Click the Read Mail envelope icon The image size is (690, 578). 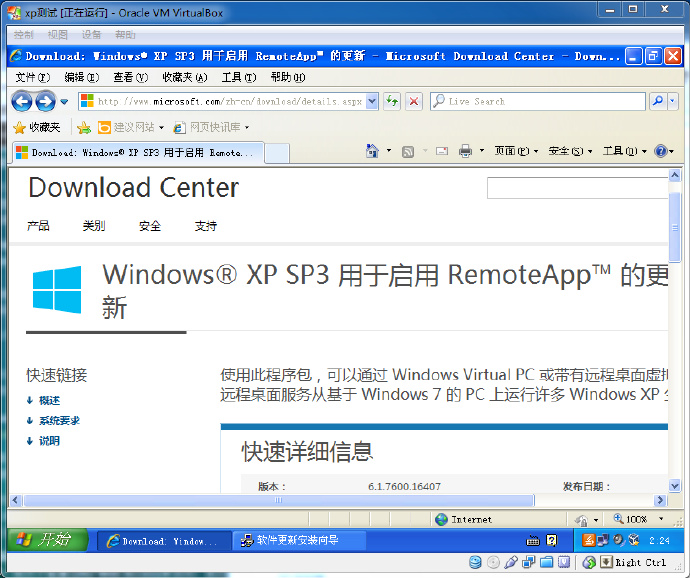tap(442, 151)
